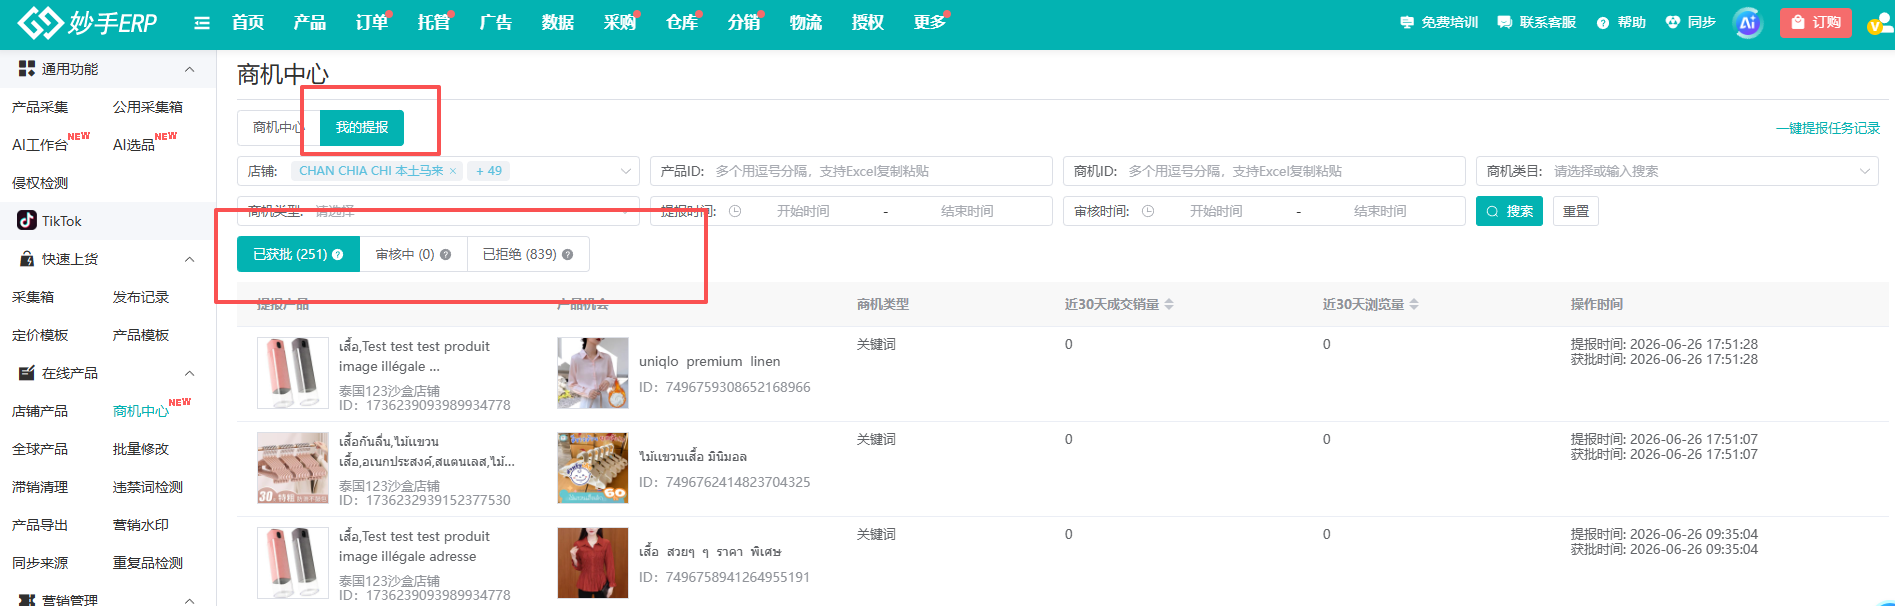Click the +49 stores tag

click(x=489, y=171)
